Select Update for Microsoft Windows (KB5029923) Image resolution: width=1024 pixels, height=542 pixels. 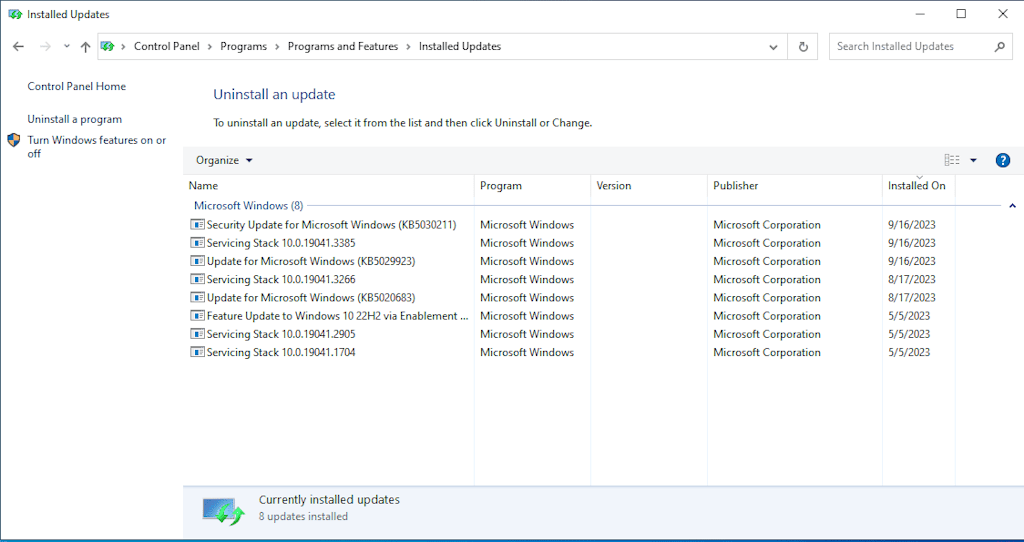pos(569,261)
